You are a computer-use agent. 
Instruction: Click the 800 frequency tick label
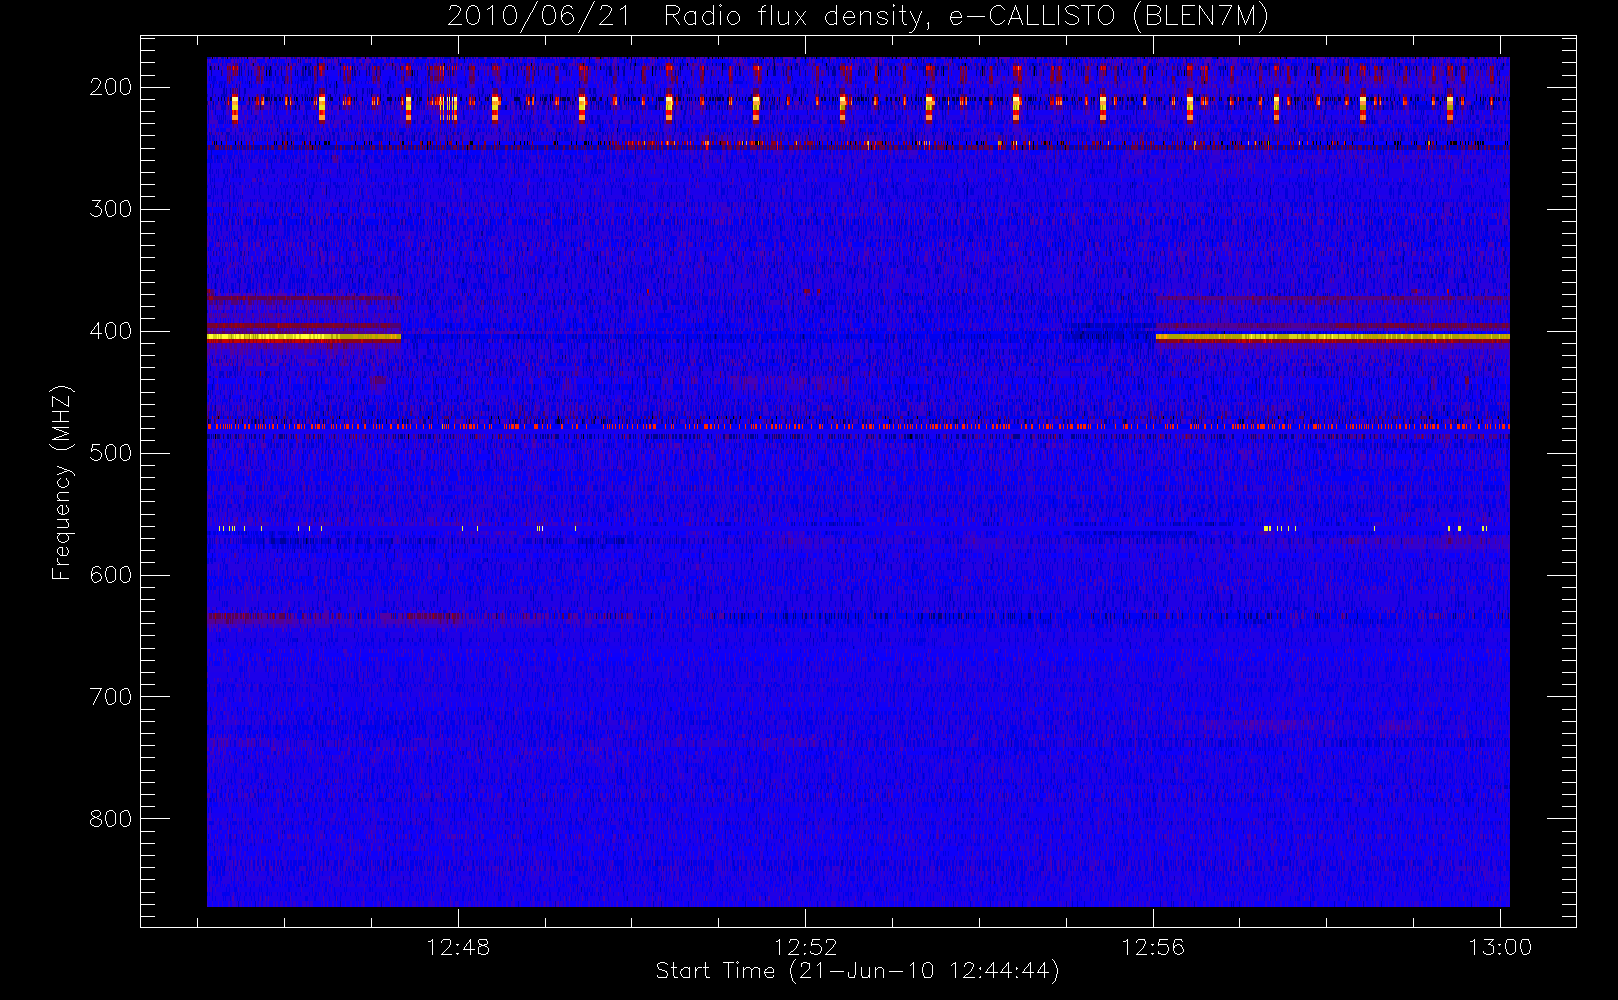pyautogui.click(x=111, y=819)
